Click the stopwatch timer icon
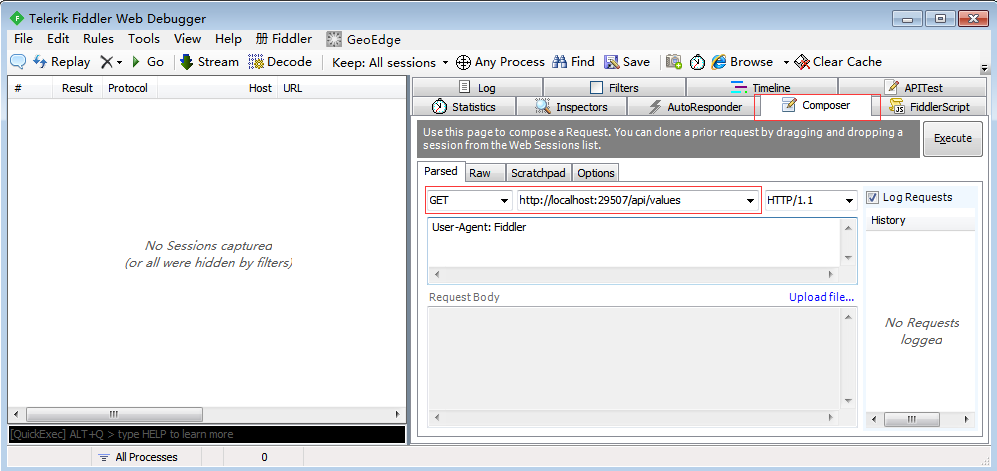Viewport: 997px width, 471px height. (x=698, y=62)
